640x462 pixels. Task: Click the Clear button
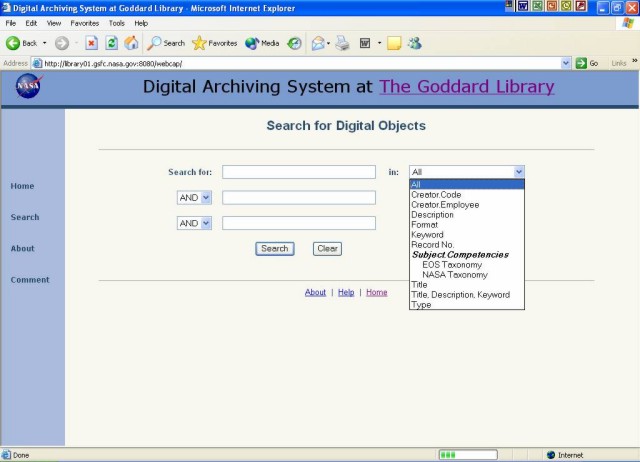[x=327, y=249]
